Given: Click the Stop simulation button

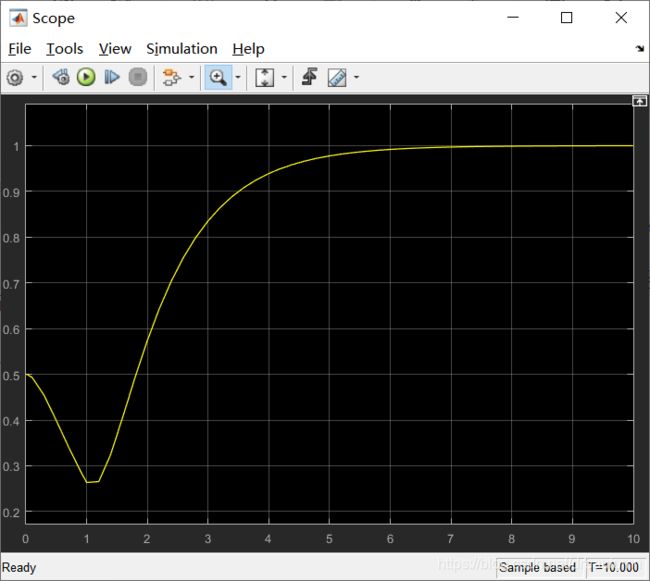Looking at the screenshot, I should (x=138, y=77).
